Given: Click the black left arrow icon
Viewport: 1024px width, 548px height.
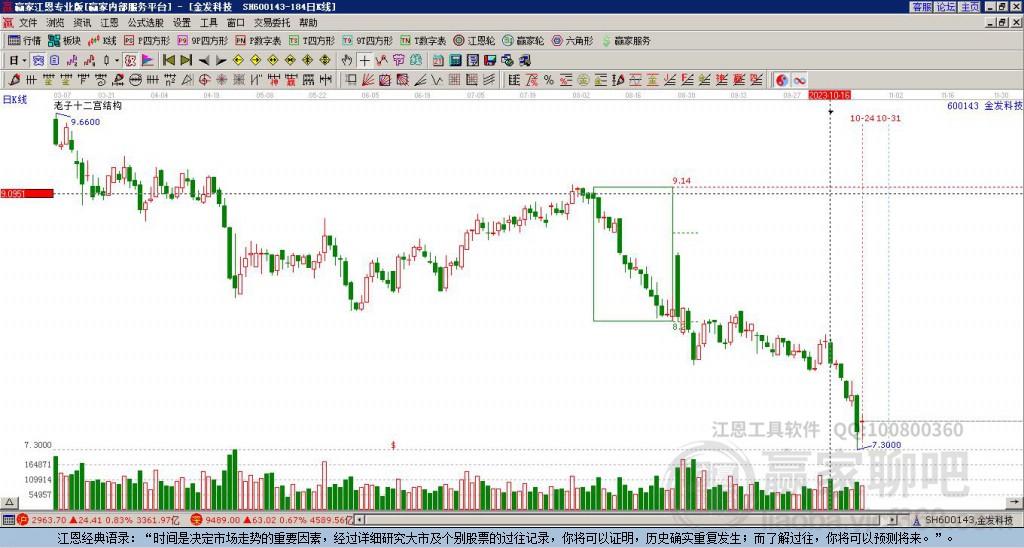Looking at the screenshot, I should [204, 61].
